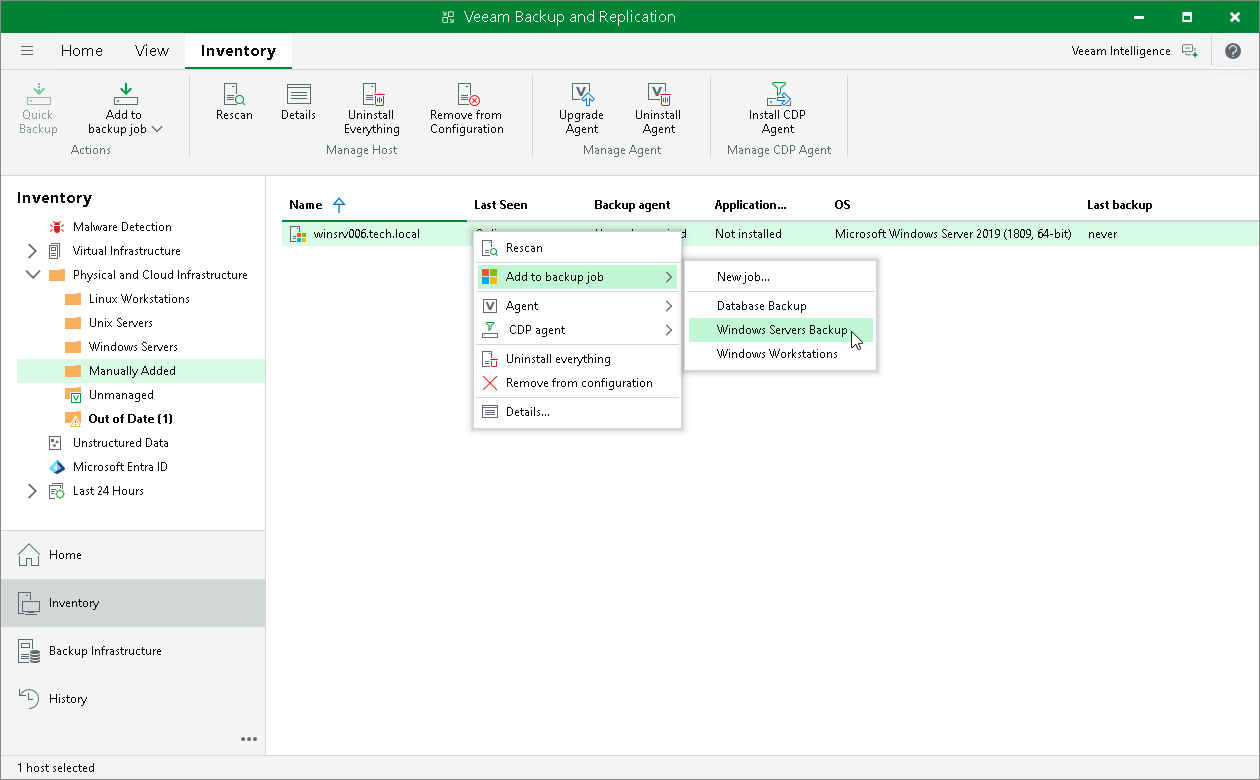The width and height of the screenshot is (1260, 780).
Task: Click Uninstall Everything in the ribbon
Action: [372, 94]
